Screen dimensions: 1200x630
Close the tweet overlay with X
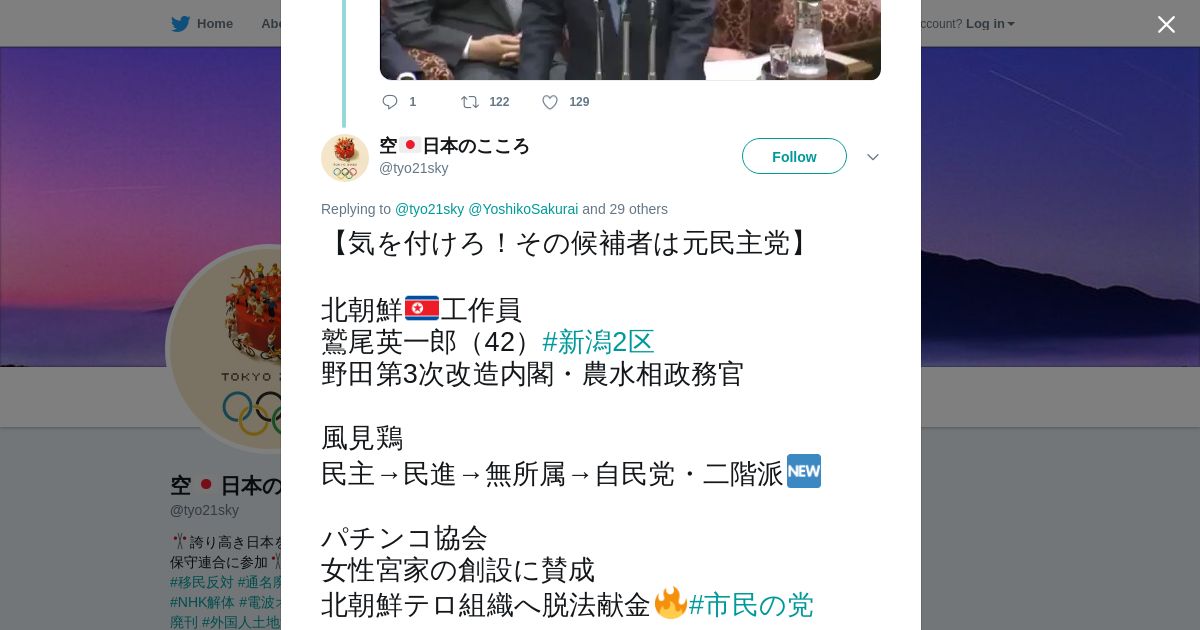click(x=1166, y=24)
